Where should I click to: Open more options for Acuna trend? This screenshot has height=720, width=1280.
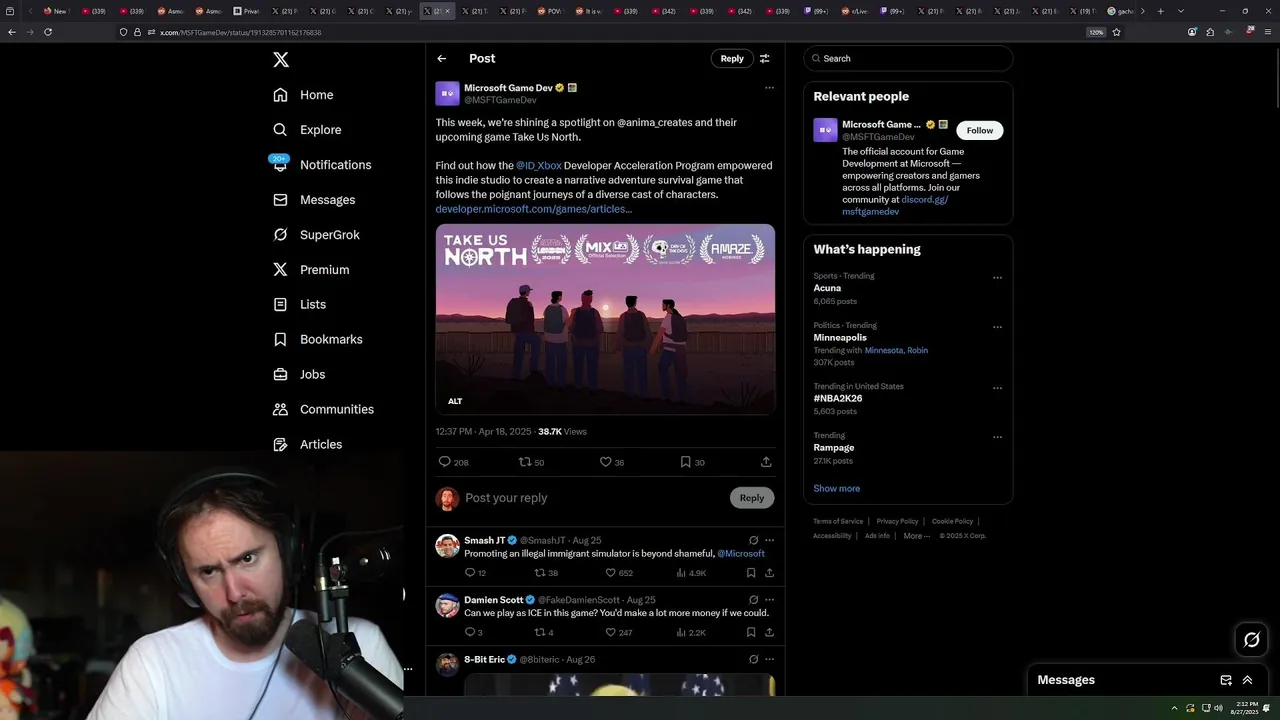[997, 278]
